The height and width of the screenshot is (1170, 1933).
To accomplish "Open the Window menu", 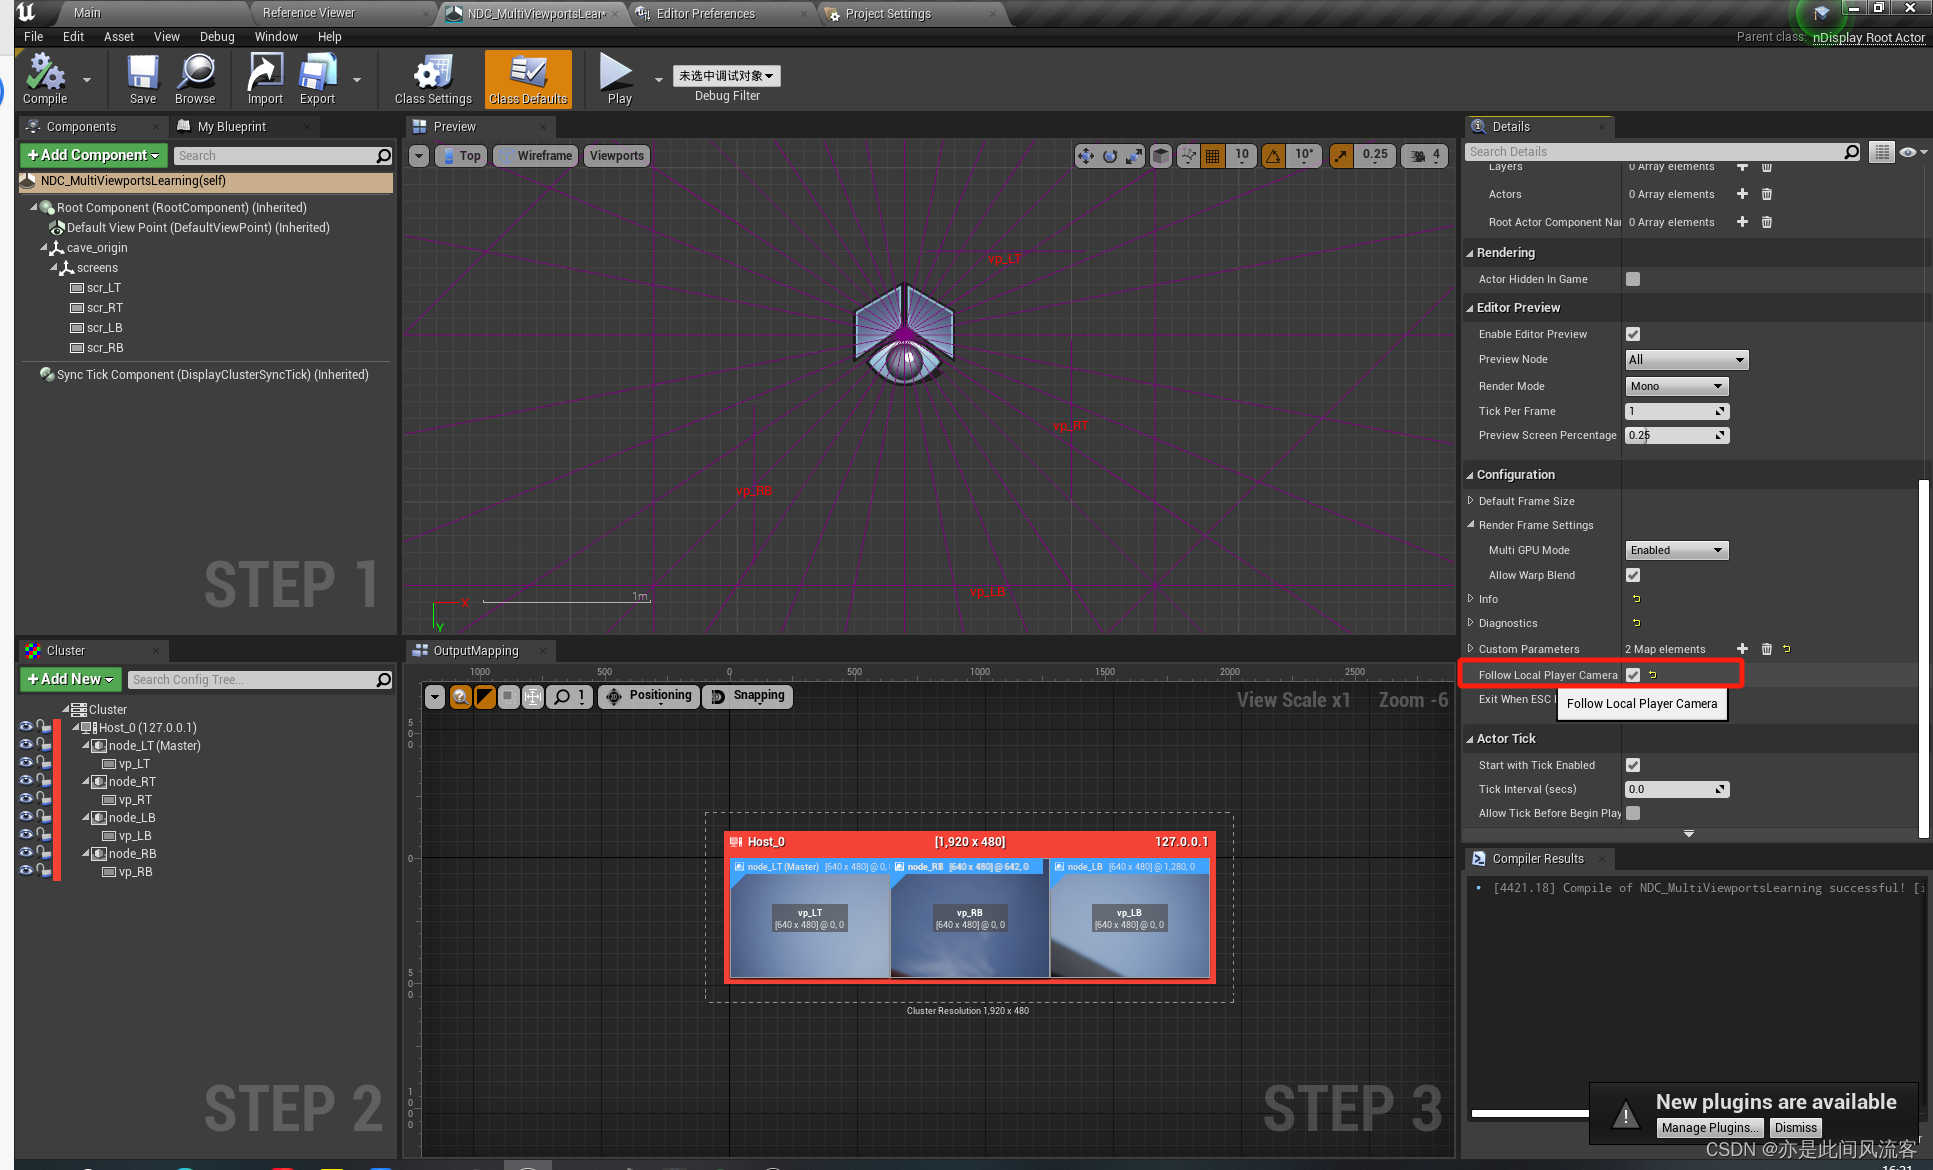I will (x=276, y=36).
